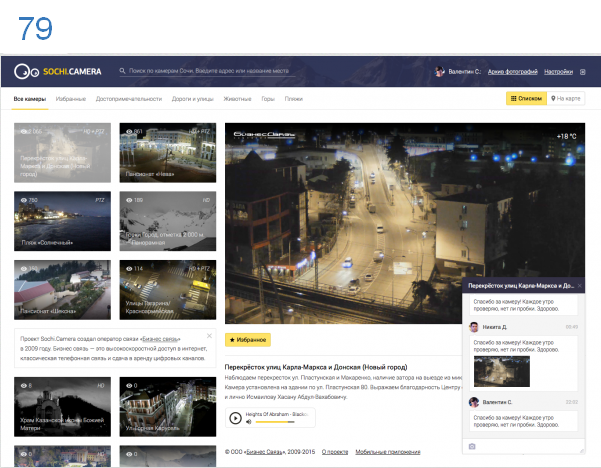This screenshot has width=601, height=468.
Task: Close the chat comments panel
Action: tap(579, 285)
